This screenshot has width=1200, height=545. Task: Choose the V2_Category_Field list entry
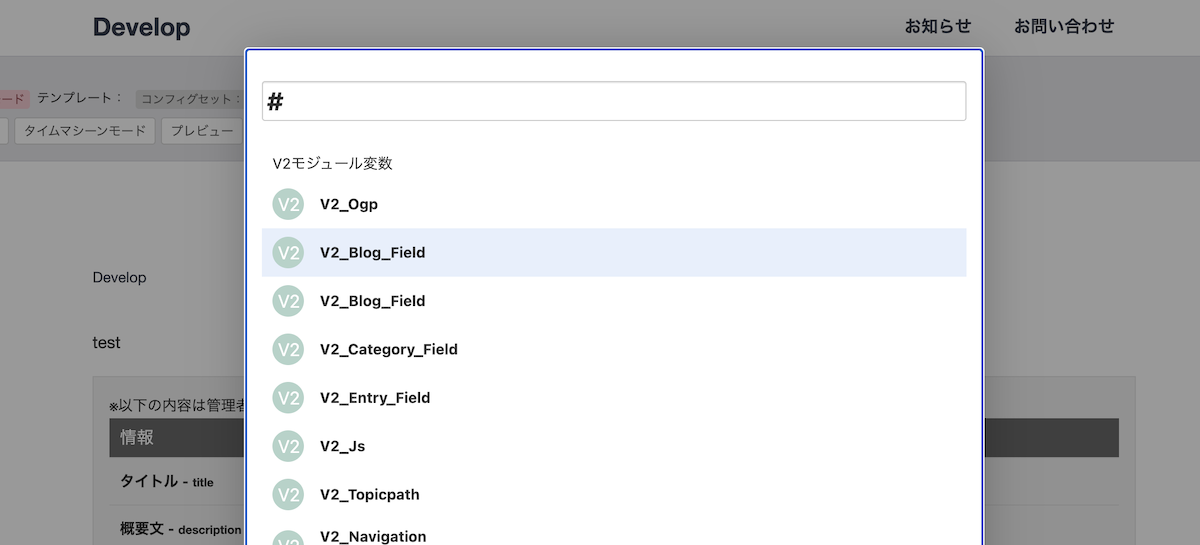click(388, 349)
